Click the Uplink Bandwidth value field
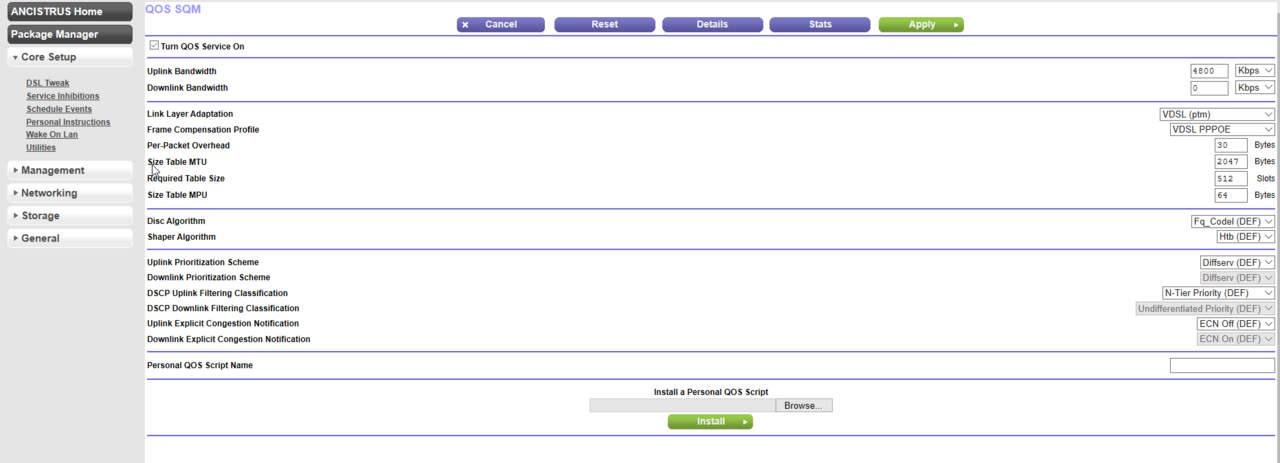This screenshot has height=463, width=1280. click(x=1209, y=71)
